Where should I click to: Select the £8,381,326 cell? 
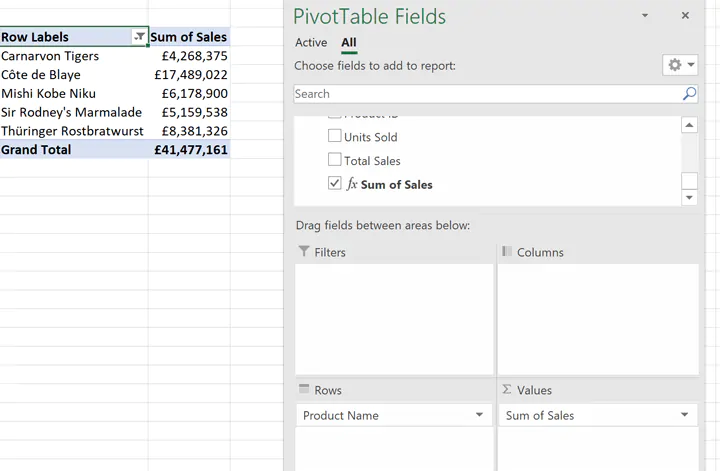pyautogui.click(x=189, y=131)
